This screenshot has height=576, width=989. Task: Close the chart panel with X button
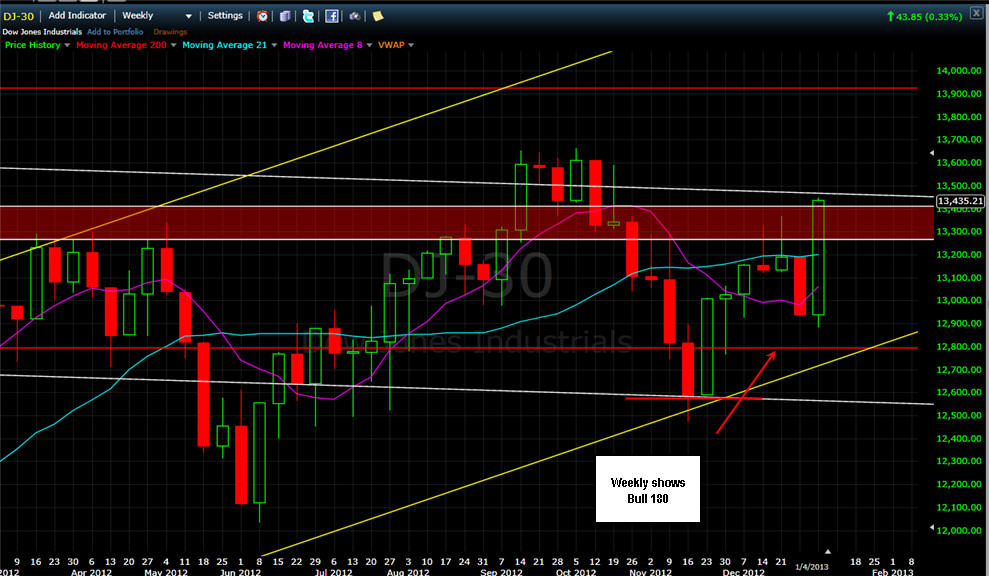(976, 13)
